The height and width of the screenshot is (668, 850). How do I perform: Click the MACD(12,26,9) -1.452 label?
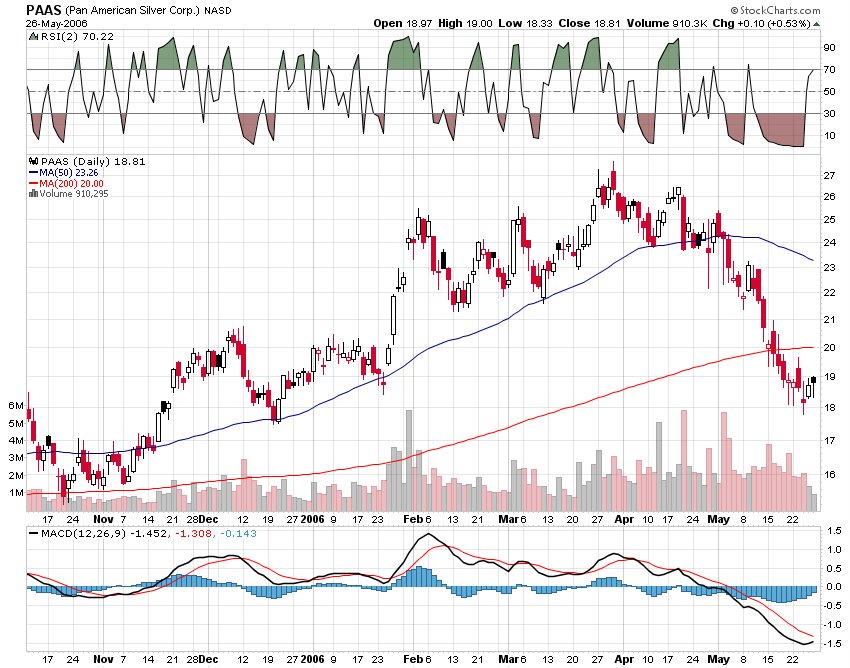coord(105,534)
